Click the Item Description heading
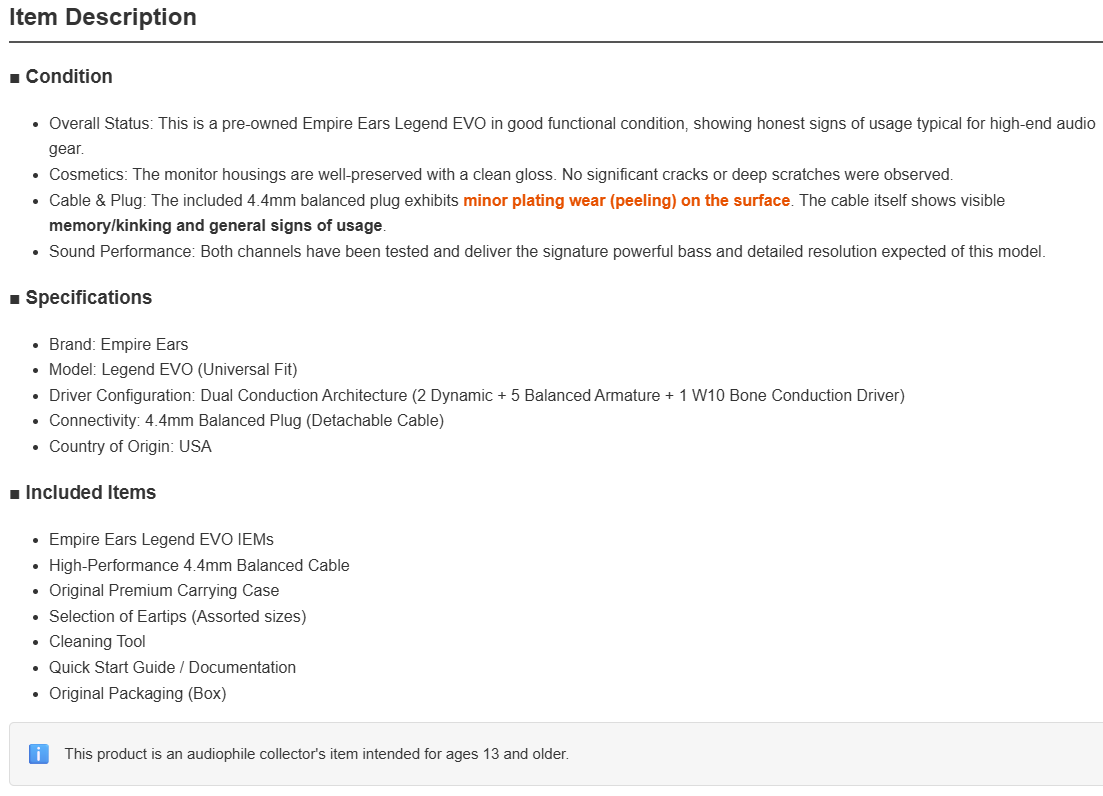Viewport: 1103px width, 796px height. pyautogui.click(x=103, y=17)
